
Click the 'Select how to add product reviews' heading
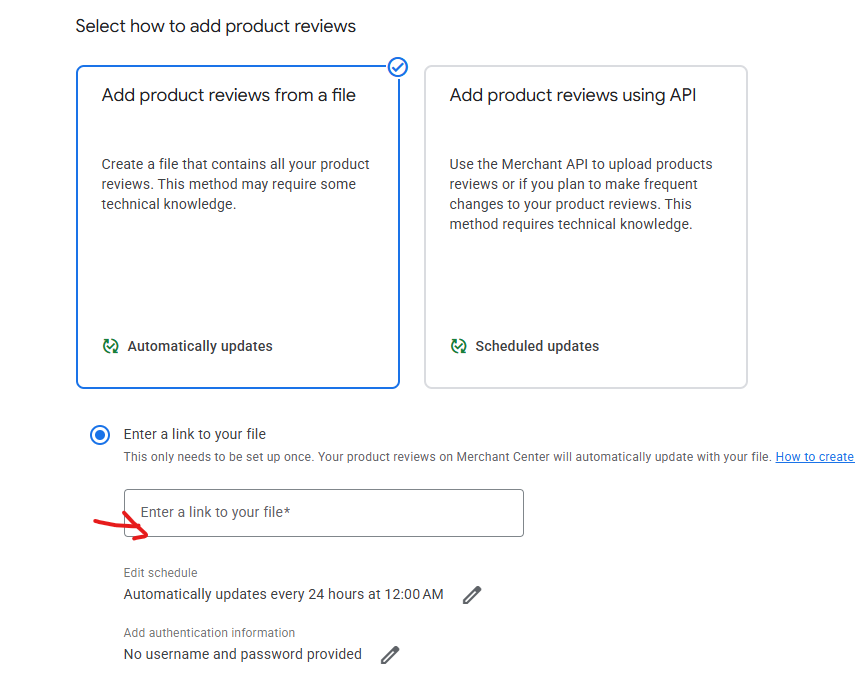(x=215, y=26)
